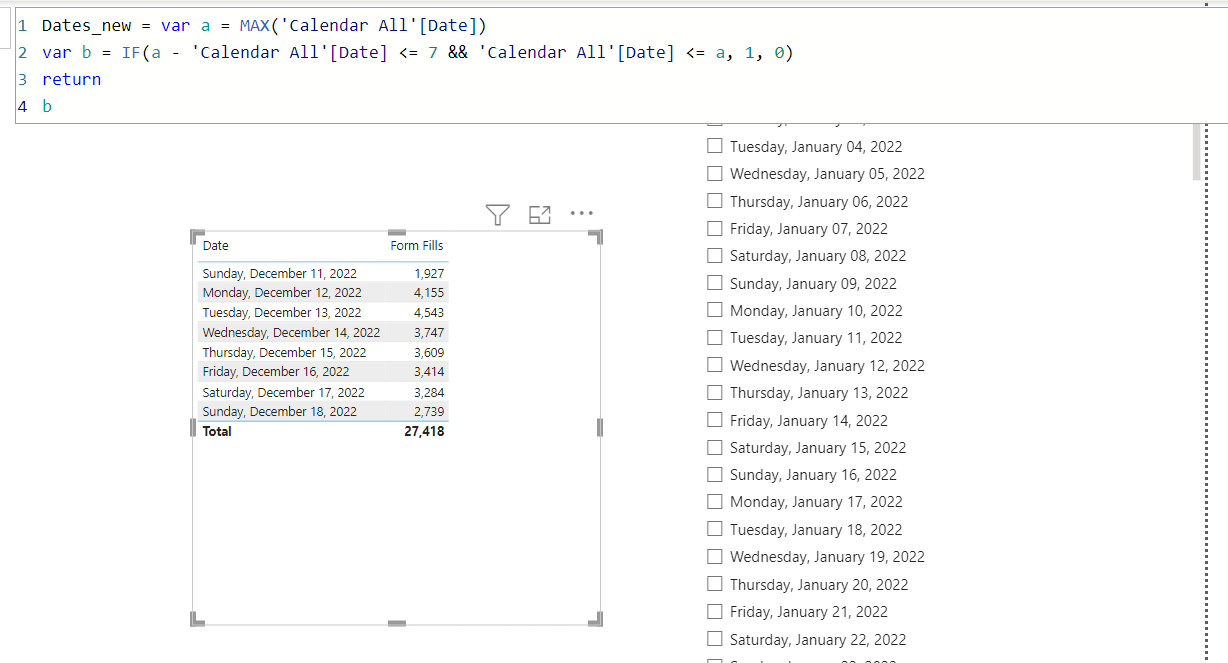Screen dimensions: 1228x663
Task: Select Saturday, January 15, 2022 checkbox
Action: tap(714, 447)
